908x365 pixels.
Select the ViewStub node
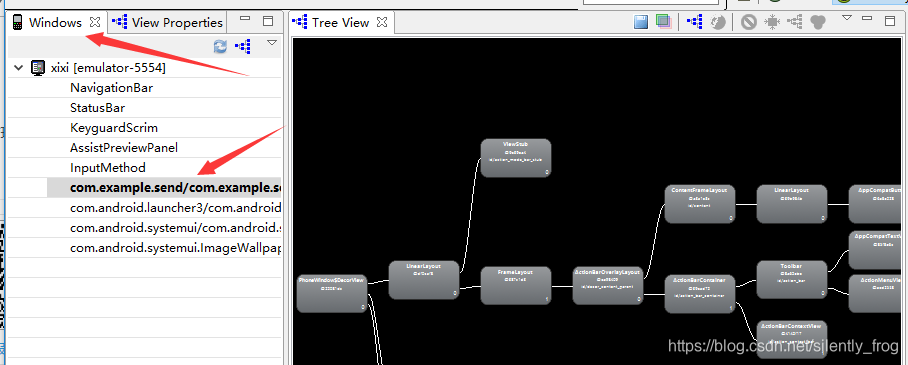coord(516,158)
